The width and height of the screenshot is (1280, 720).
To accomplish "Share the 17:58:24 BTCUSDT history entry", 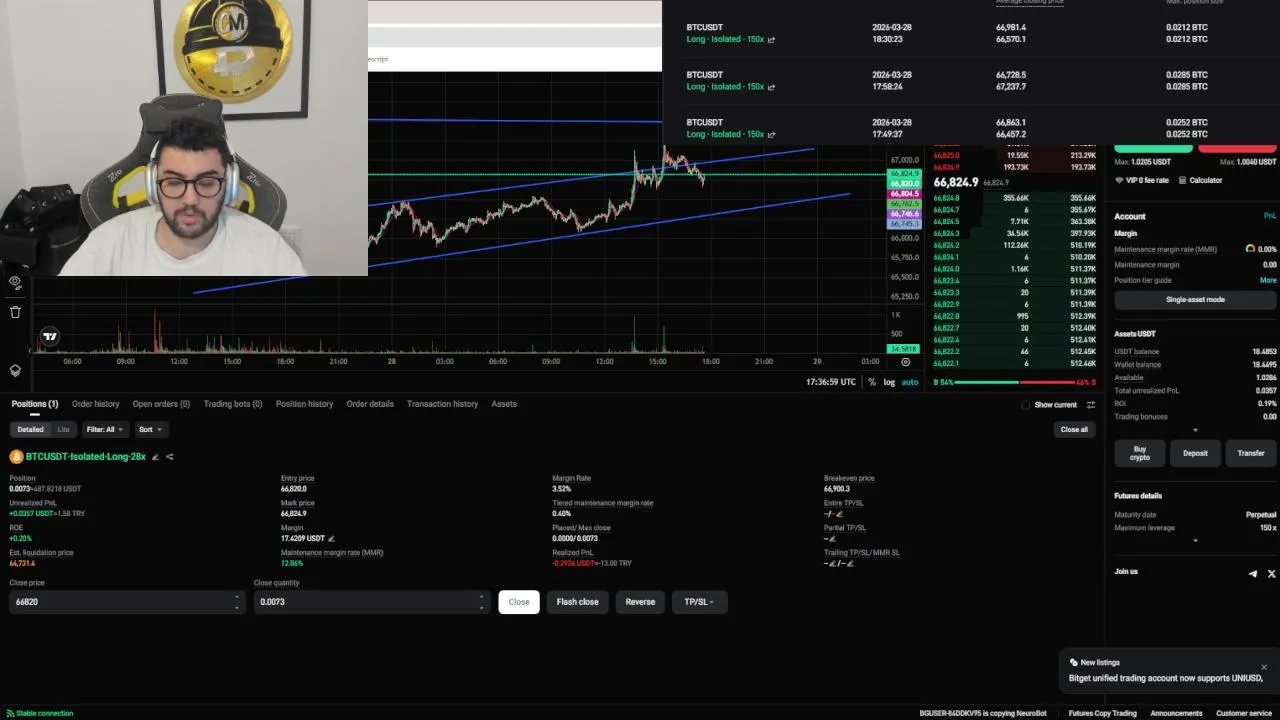I will [771, 87].
